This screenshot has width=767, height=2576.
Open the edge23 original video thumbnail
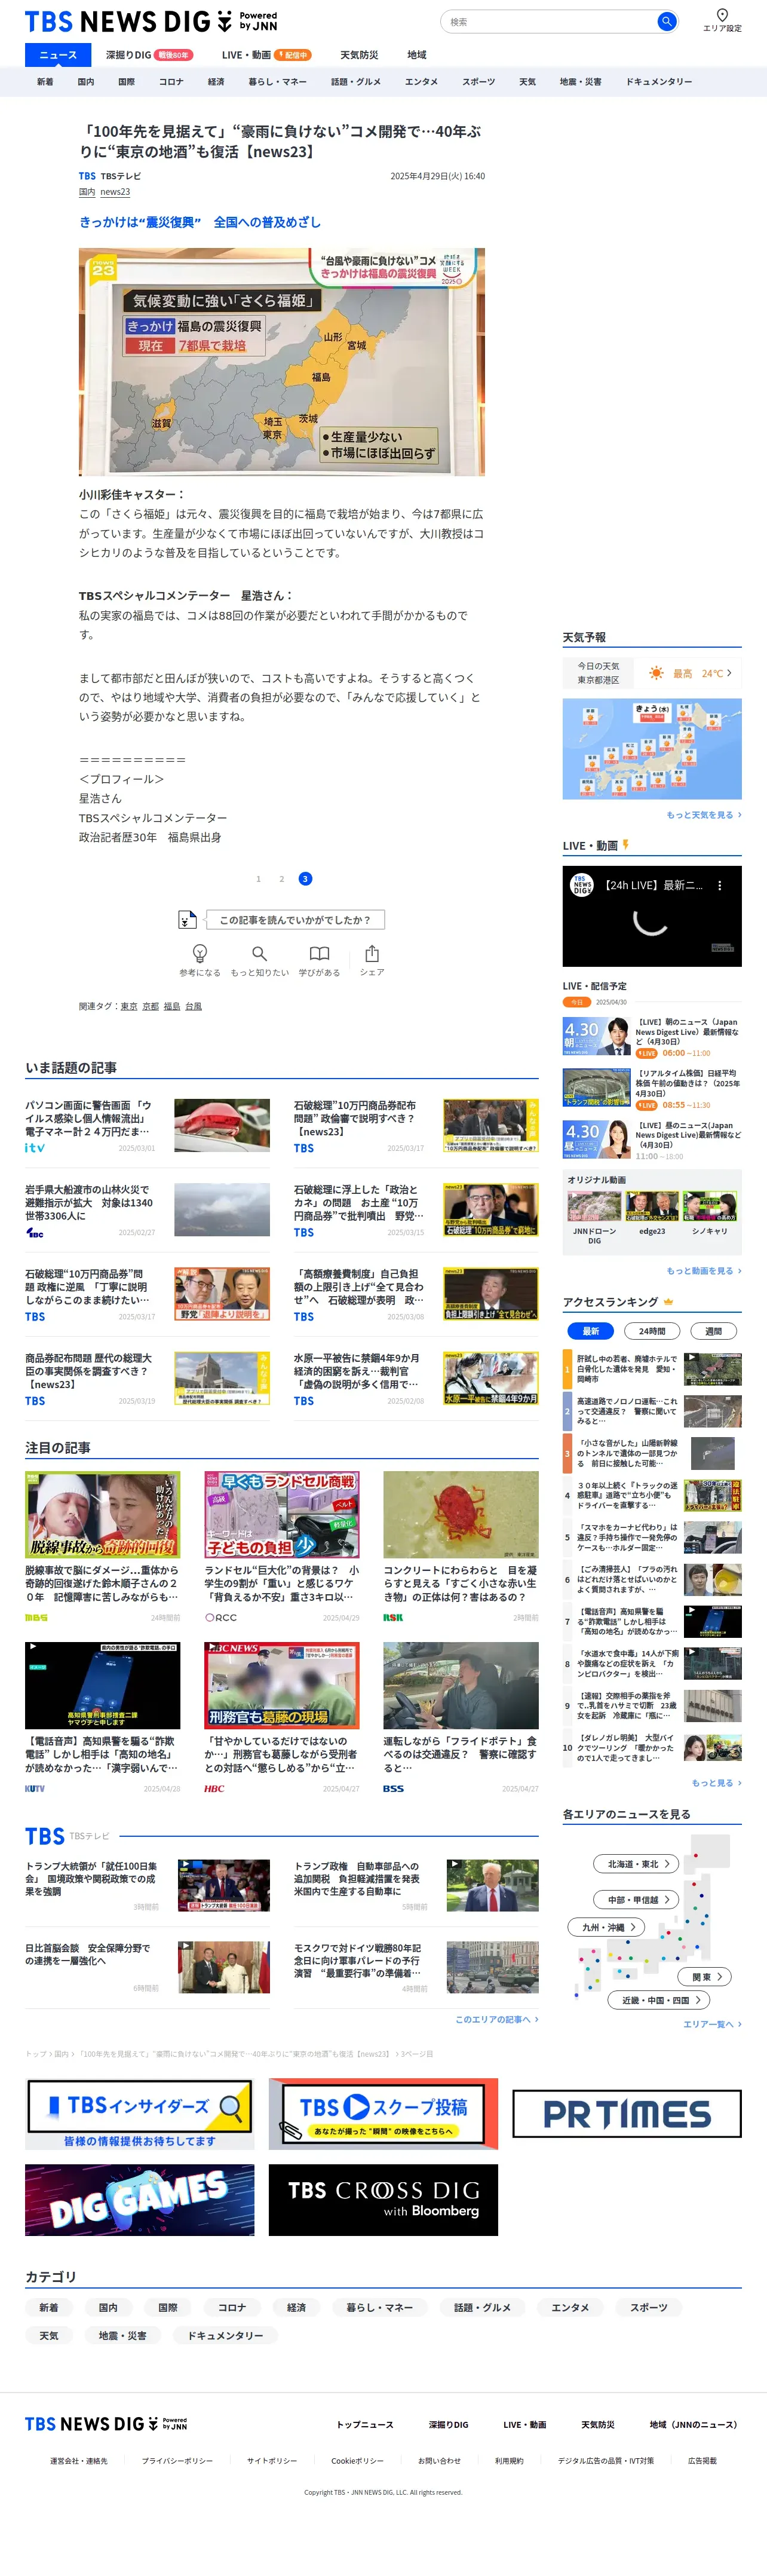point(652,1207)
